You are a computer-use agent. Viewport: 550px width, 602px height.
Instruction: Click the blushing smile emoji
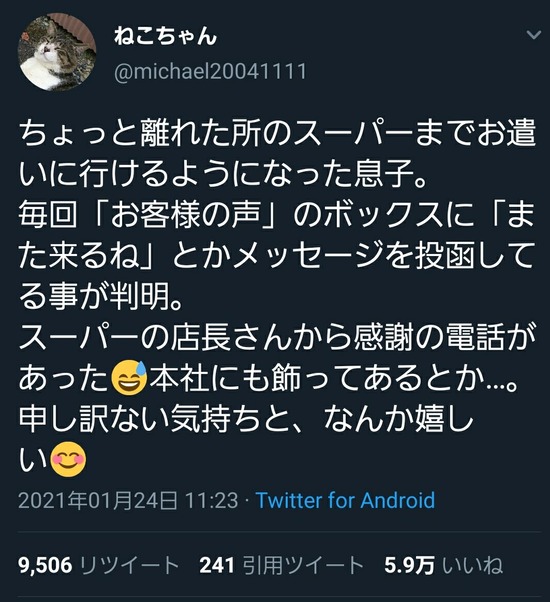[69, 459]
